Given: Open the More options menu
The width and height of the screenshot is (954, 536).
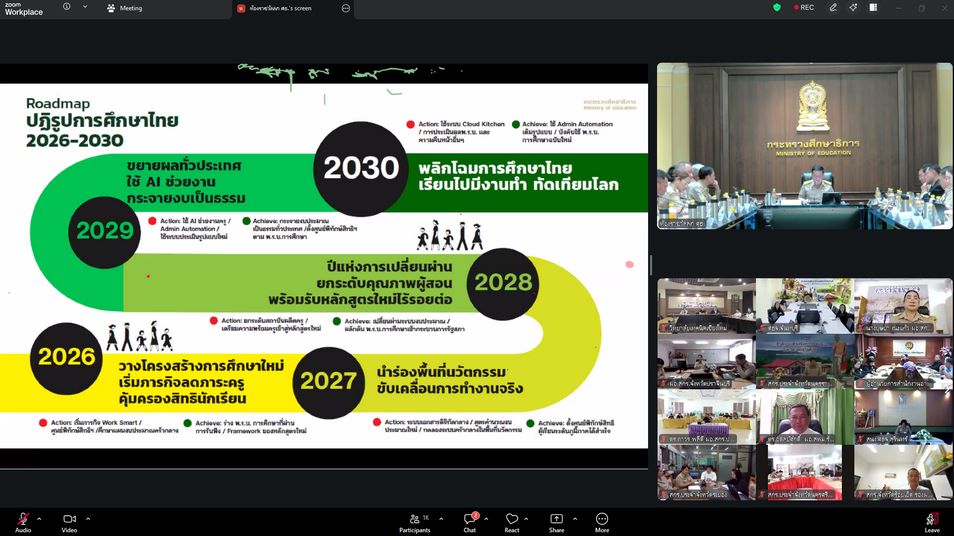Looking at the screenshot, I should (602, 519).
